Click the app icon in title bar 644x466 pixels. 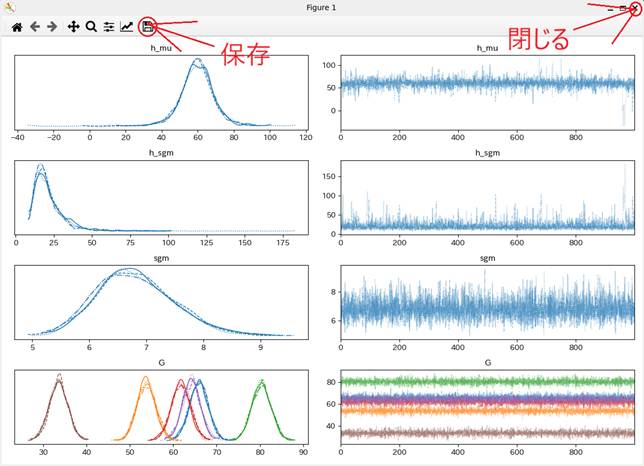9,8
